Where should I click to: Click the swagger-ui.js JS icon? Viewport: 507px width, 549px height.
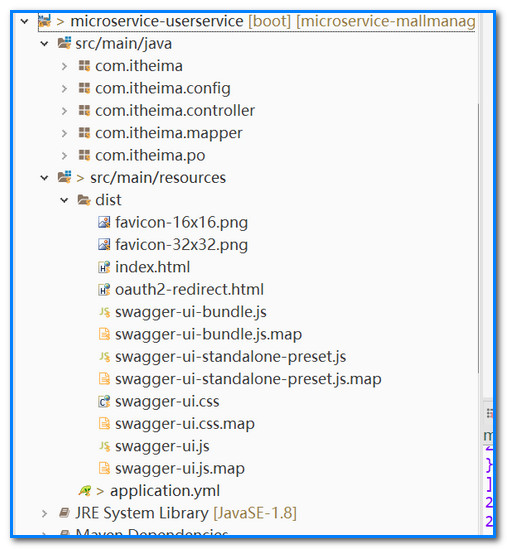104,446
